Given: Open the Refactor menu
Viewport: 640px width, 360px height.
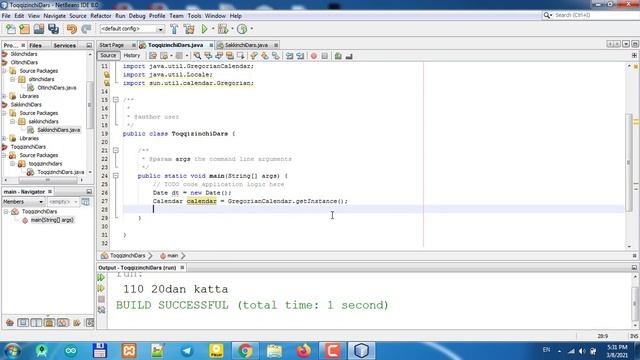Looking at the screenshot, I should (x=101, y=16).
